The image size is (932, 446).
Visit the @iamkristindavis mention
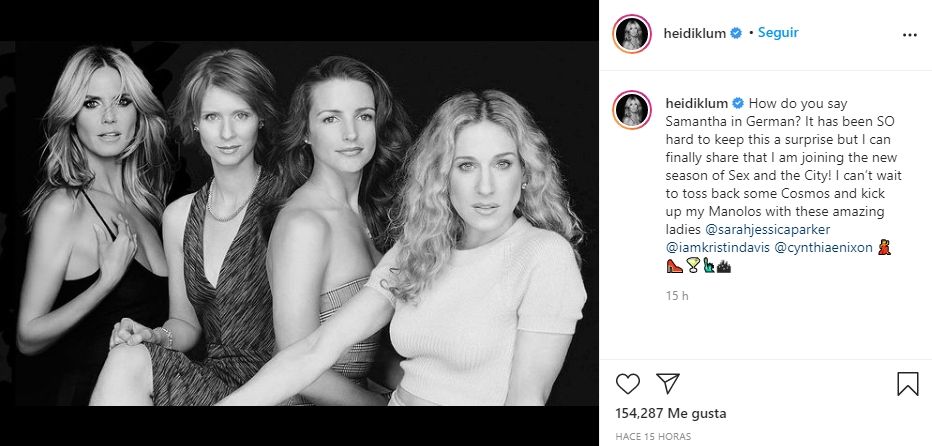[716, 247]
